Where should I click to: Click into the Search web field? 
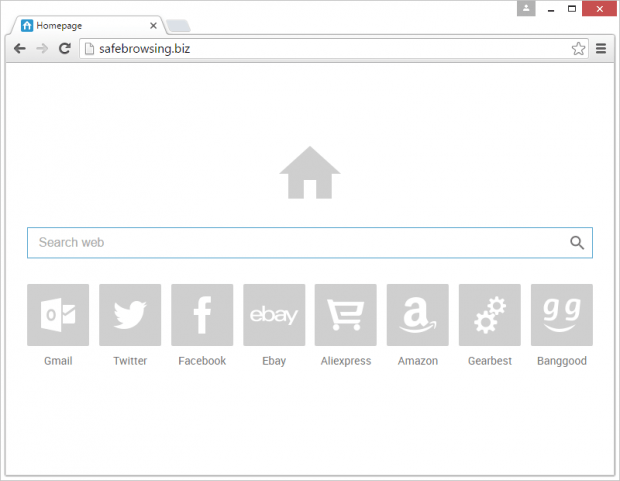tap(310, 242)
